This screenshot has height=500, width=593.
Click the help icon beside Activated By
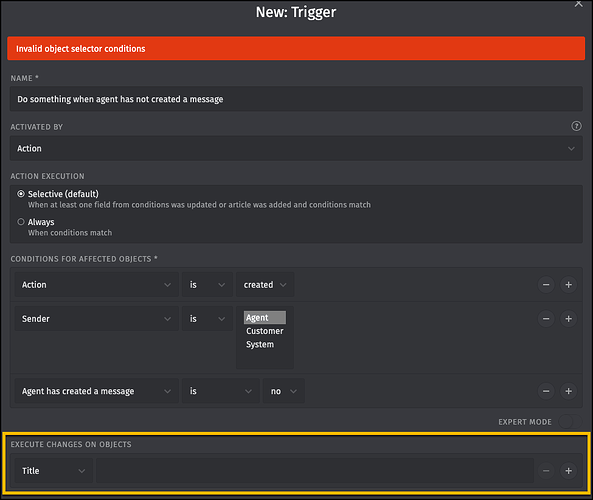pos(576,126)
